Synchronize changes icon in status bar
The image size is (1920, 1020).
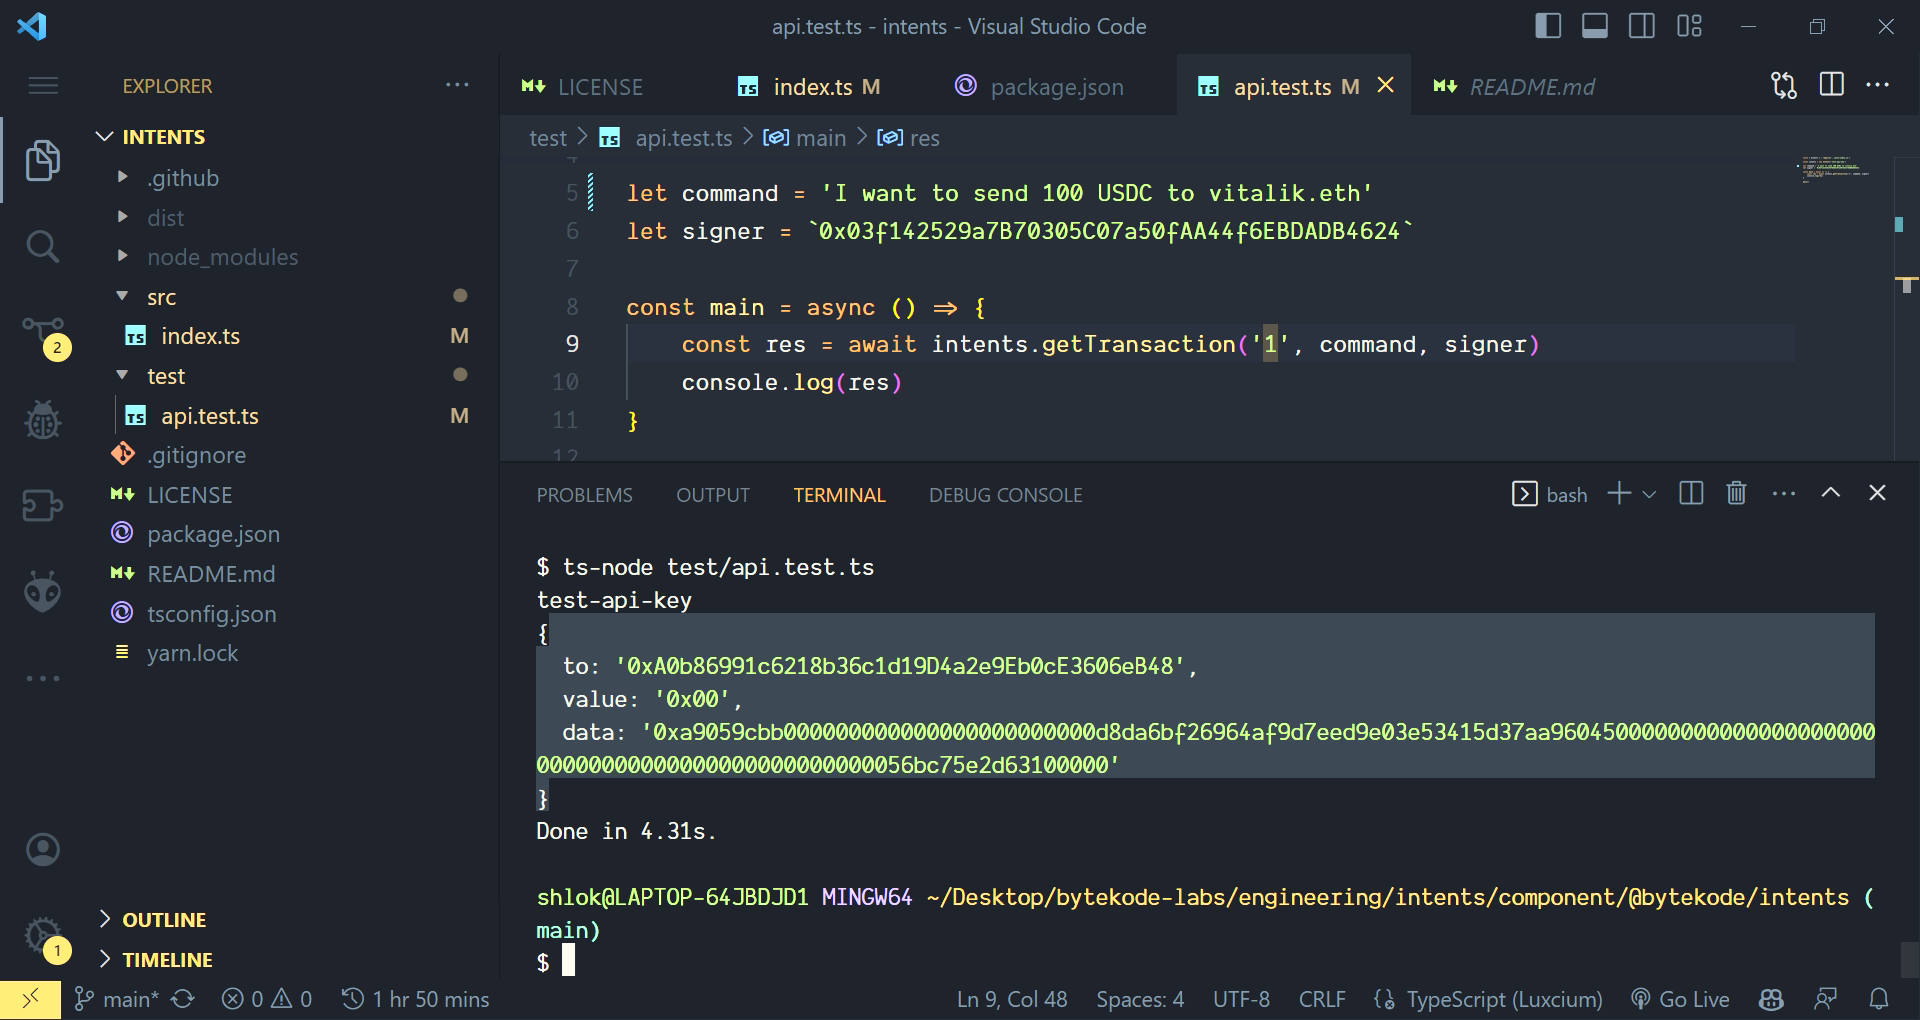182,999
